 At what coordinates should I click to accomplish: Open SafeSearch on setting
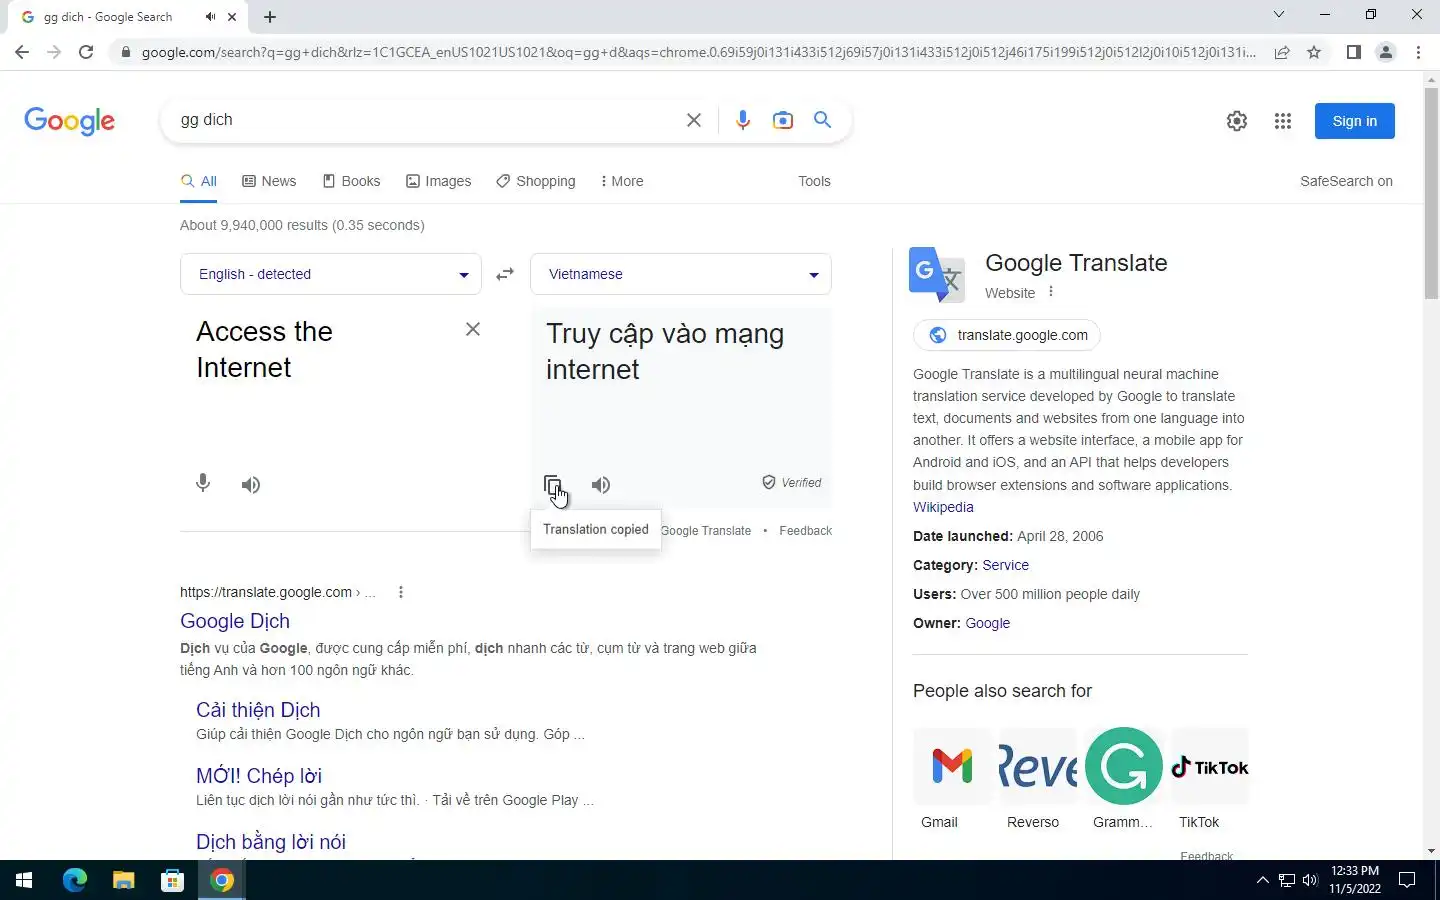1346,181
